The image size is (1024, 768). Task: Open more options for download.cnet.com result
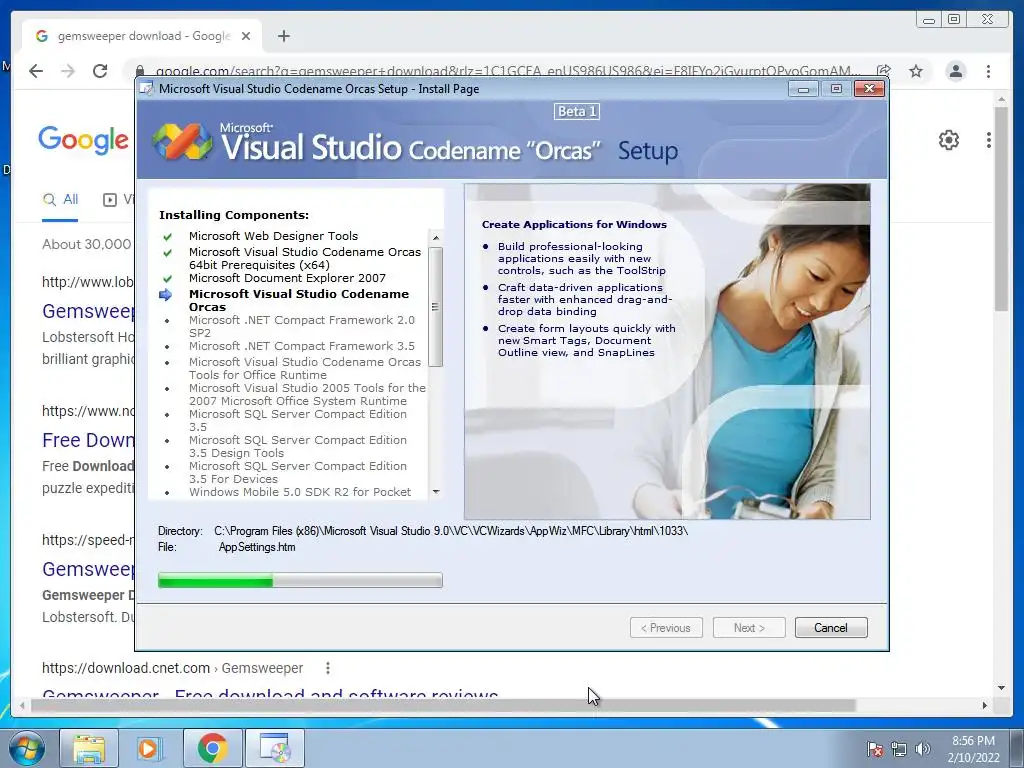(x=328, y=668)
